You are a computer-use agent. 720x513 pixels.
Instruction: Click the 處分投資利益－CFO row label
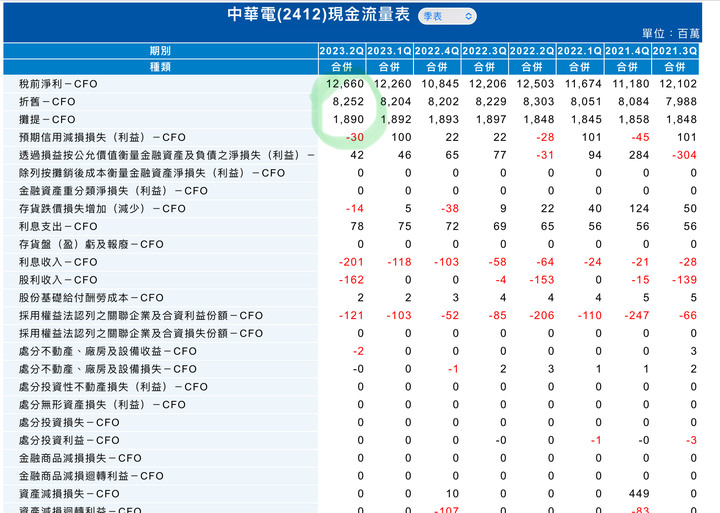pos(69,440)
